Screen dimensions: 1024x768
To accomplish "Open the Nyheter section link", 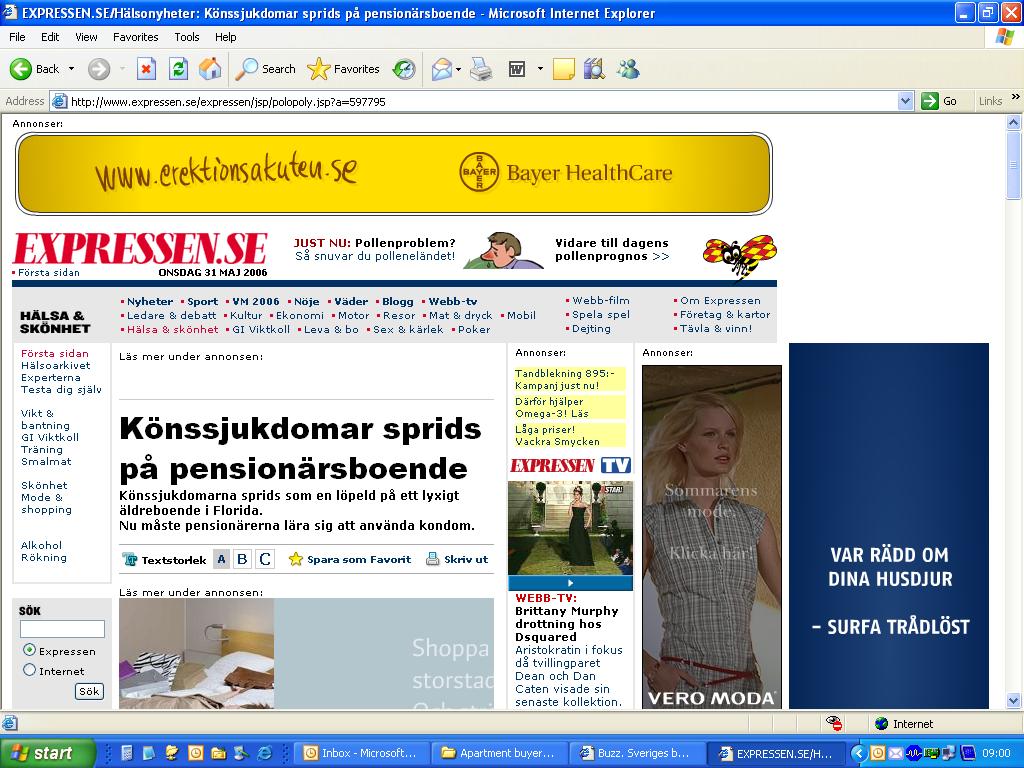I will [150, 302].
